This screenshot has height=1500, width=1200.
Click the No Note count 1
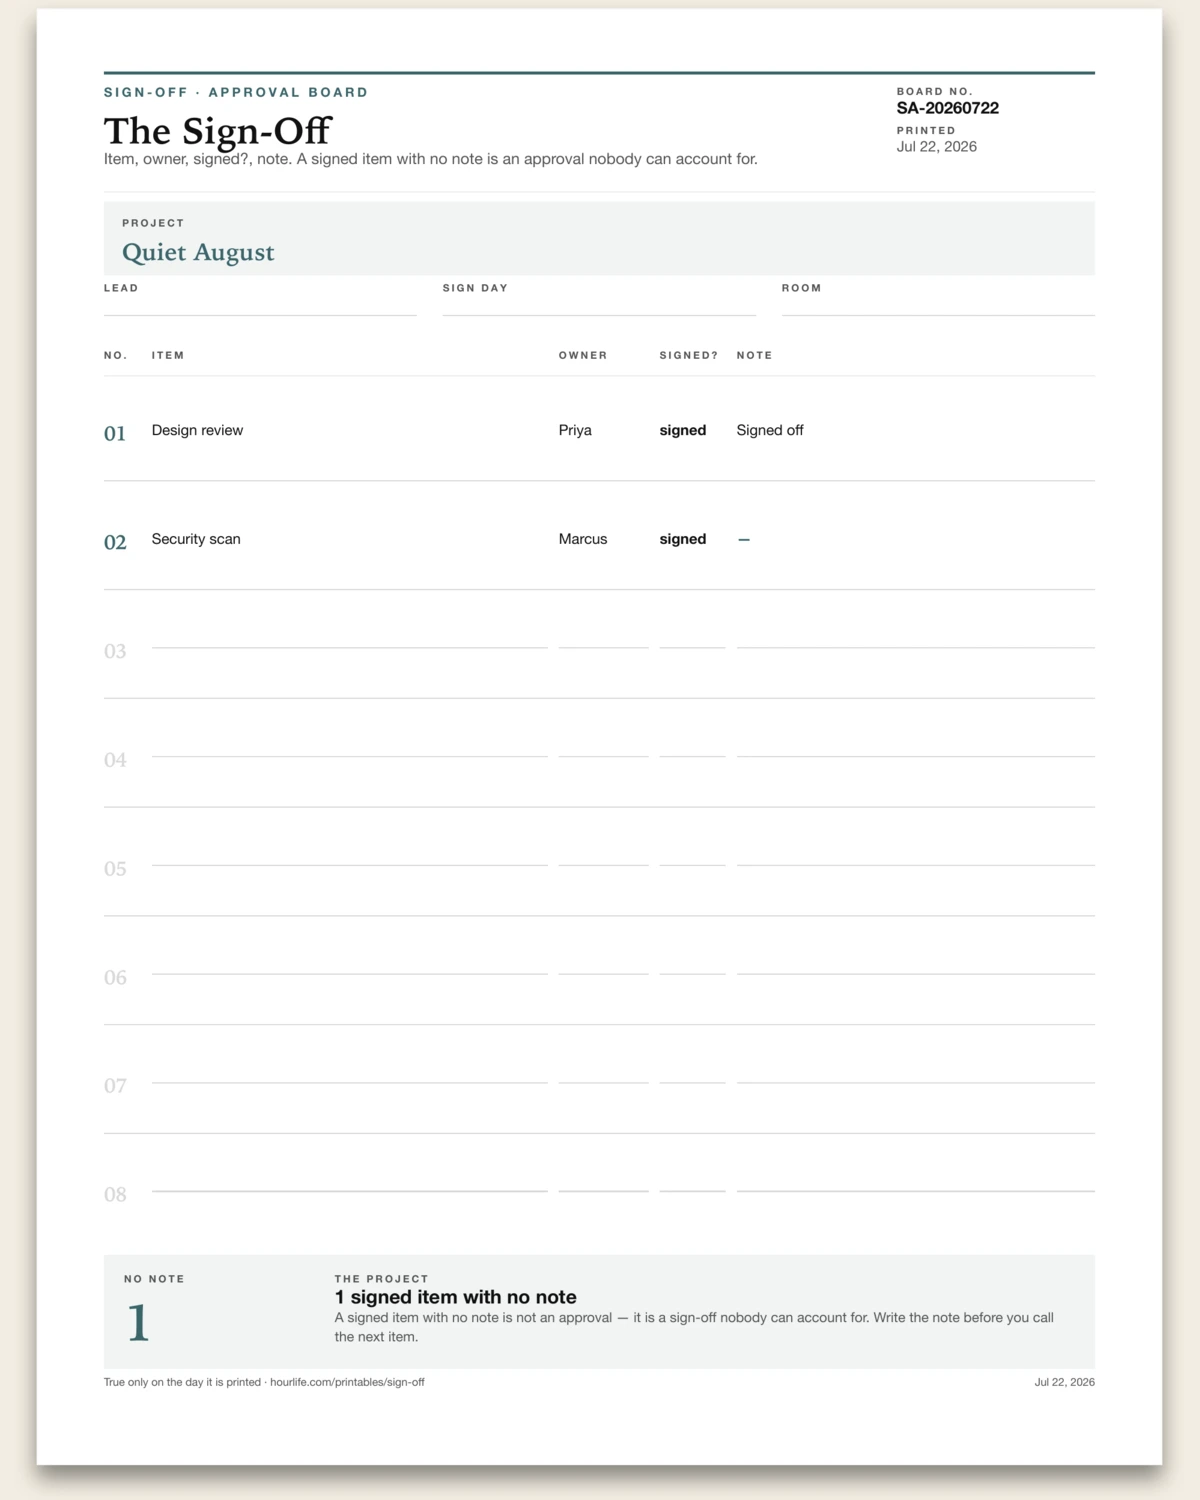click(138, 1323)
